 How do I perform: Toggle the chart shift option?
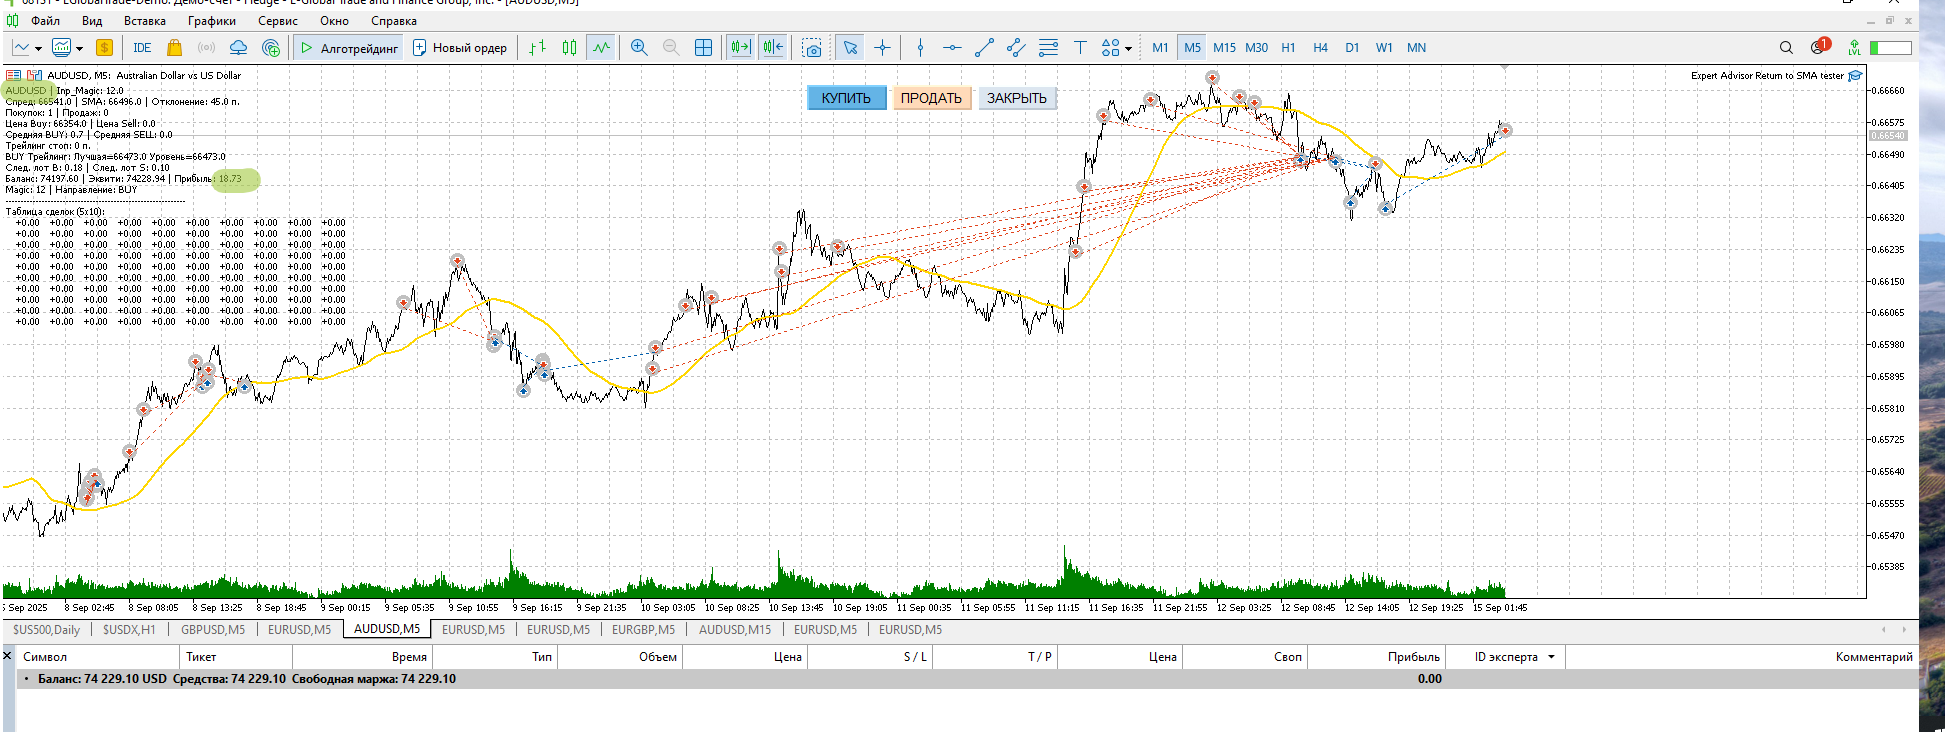[773, 48]
